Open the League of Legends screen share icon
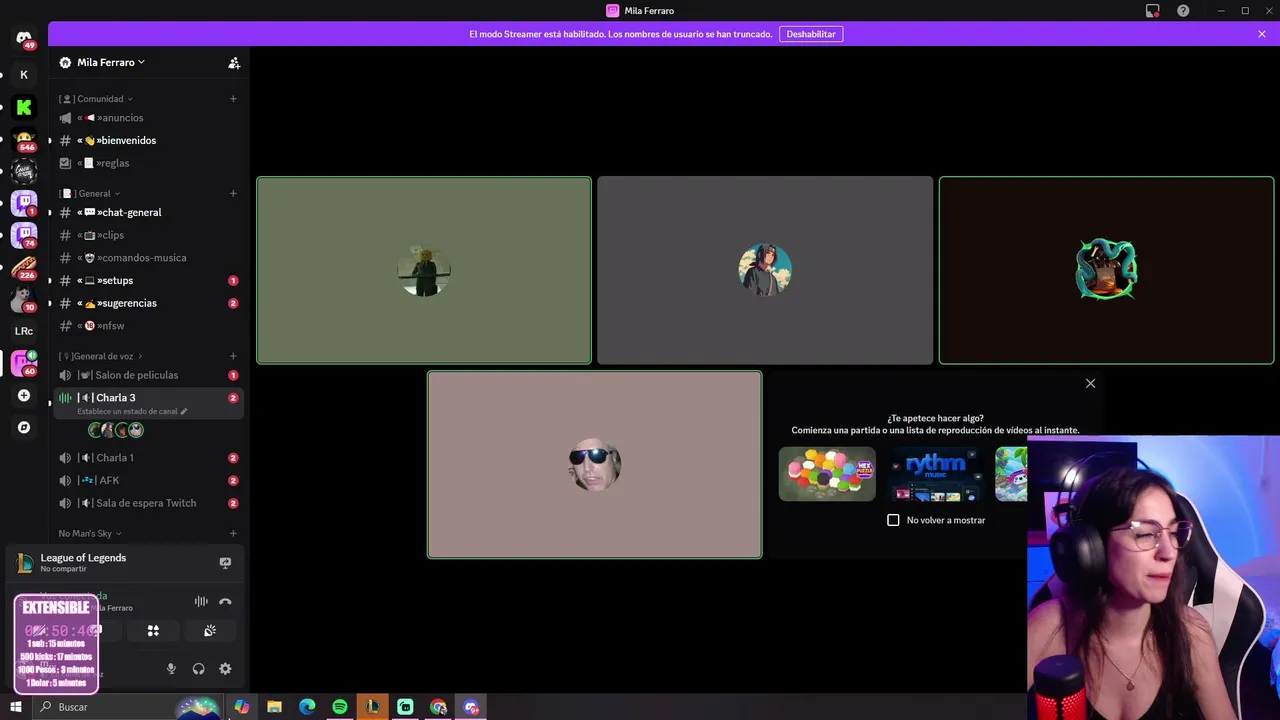The width and height of the screenshot is (1280, 720). 225,563
